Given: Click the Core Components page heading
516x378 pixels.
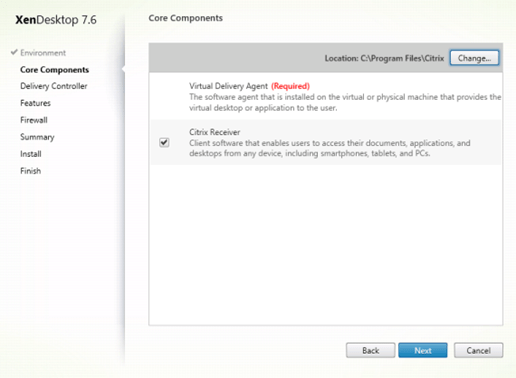Looking at the screenshot, I should (185, 18).
